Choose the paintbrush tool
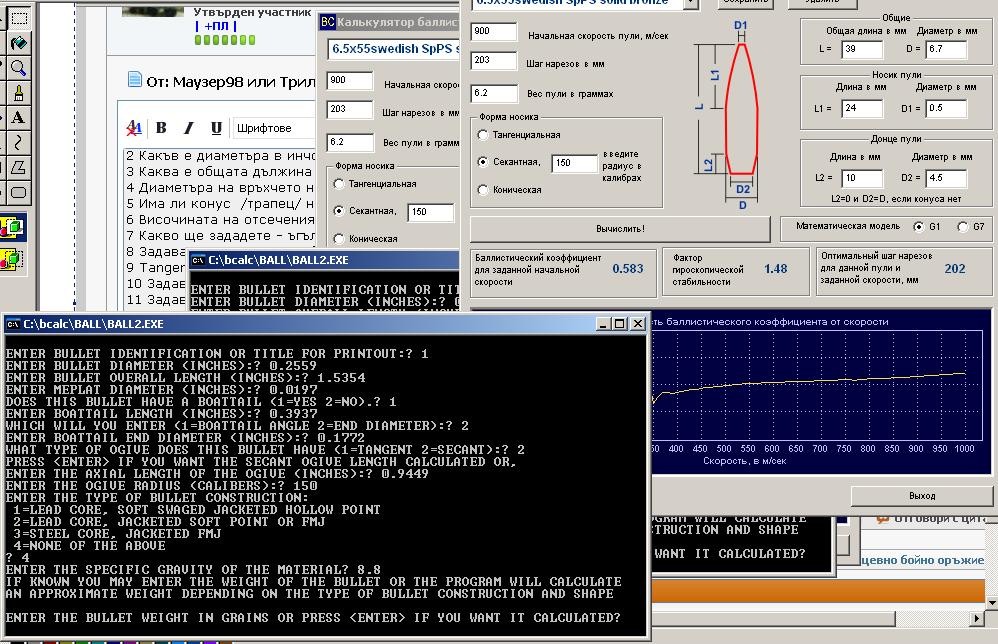 pyautogui.click(x=17, y=93)
